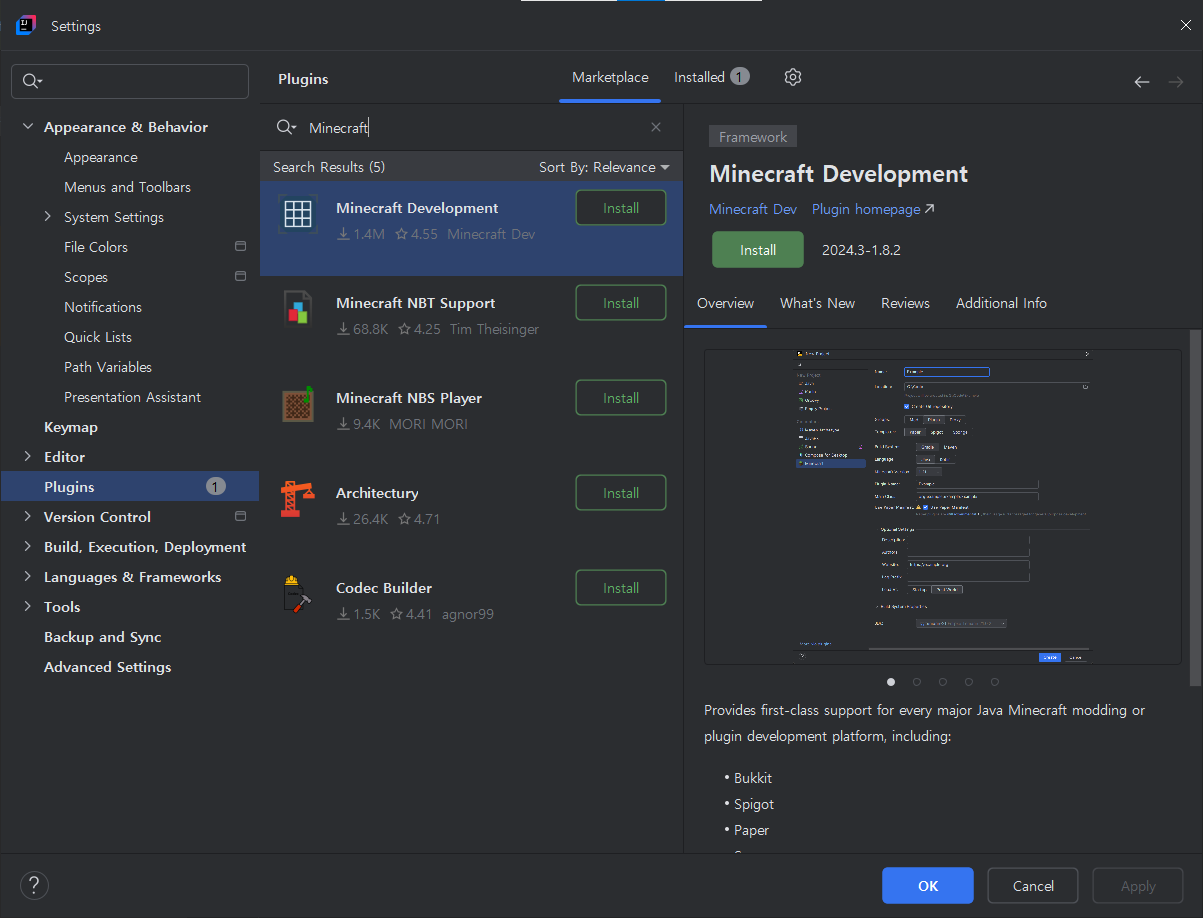Open the Sort By Relevance dropdown
The image size is (1203, 918).
click(x=604, y=167)
